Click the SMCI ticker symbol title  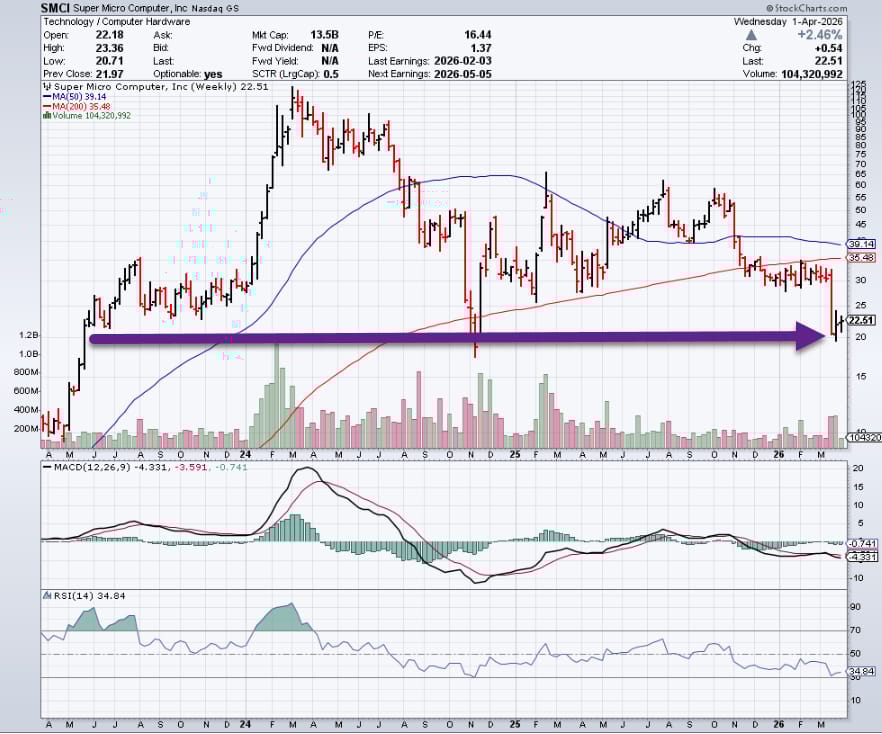point(56,8)
